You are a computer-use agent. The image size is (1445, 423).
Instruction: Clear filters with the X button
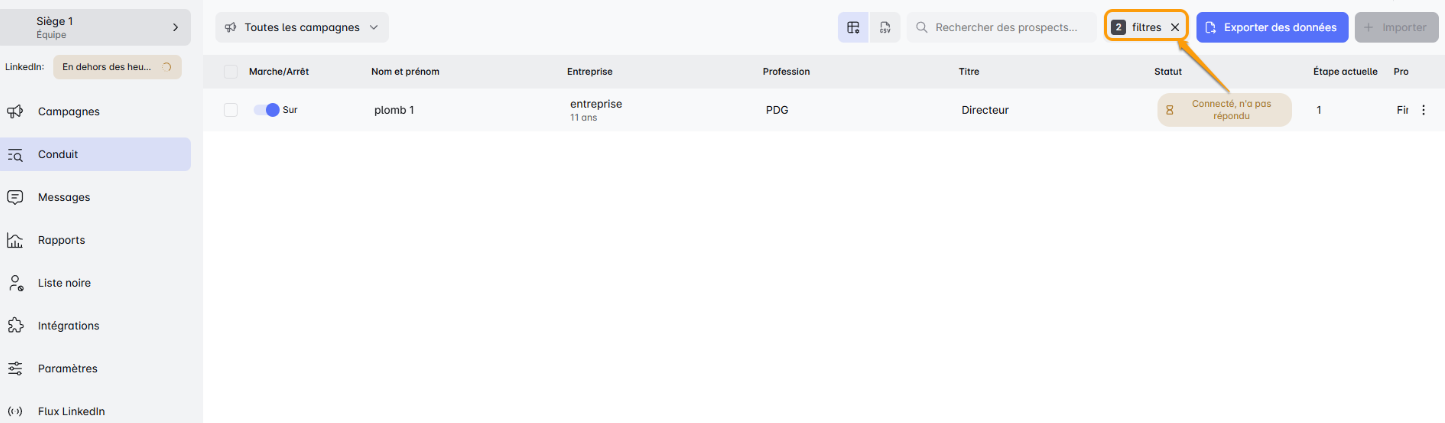(1175, 28)
